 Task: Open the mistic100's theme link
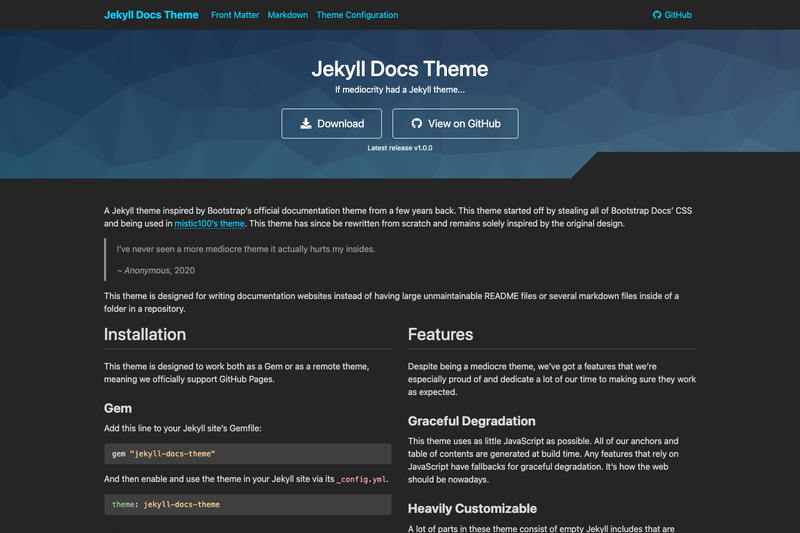coord(209,223)
